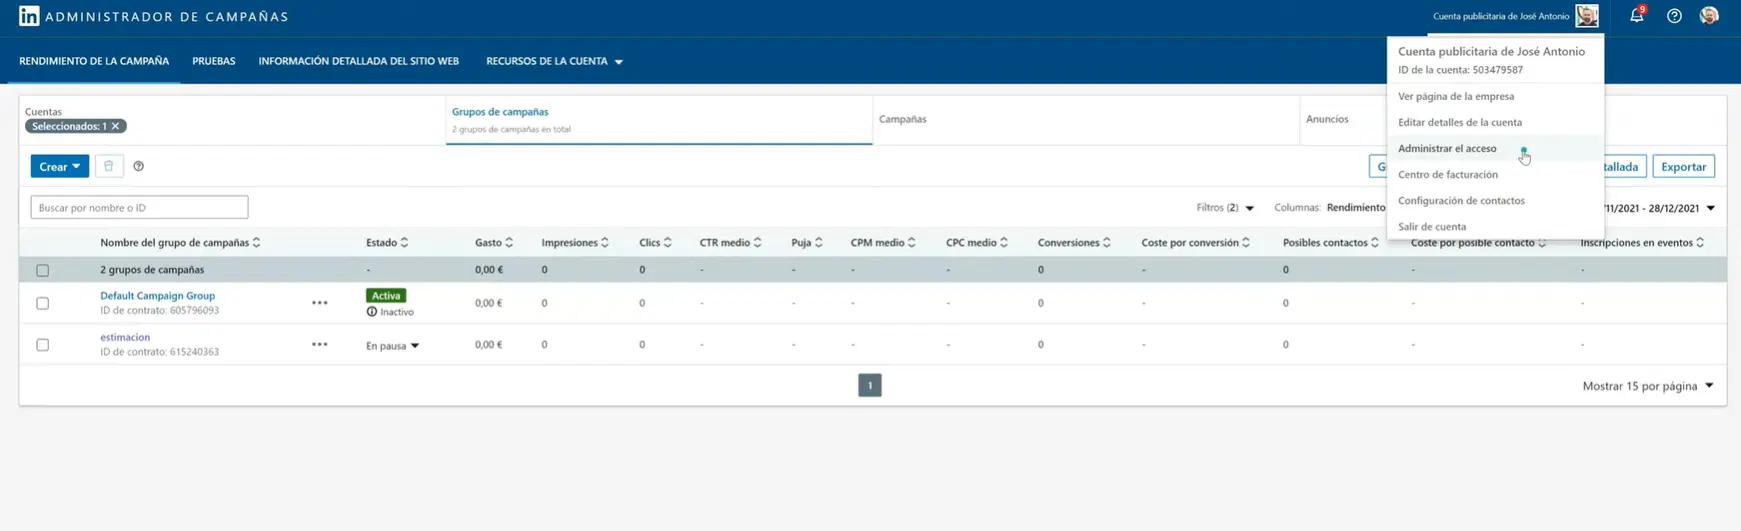Click the Exportar button

click(1683, 166)
